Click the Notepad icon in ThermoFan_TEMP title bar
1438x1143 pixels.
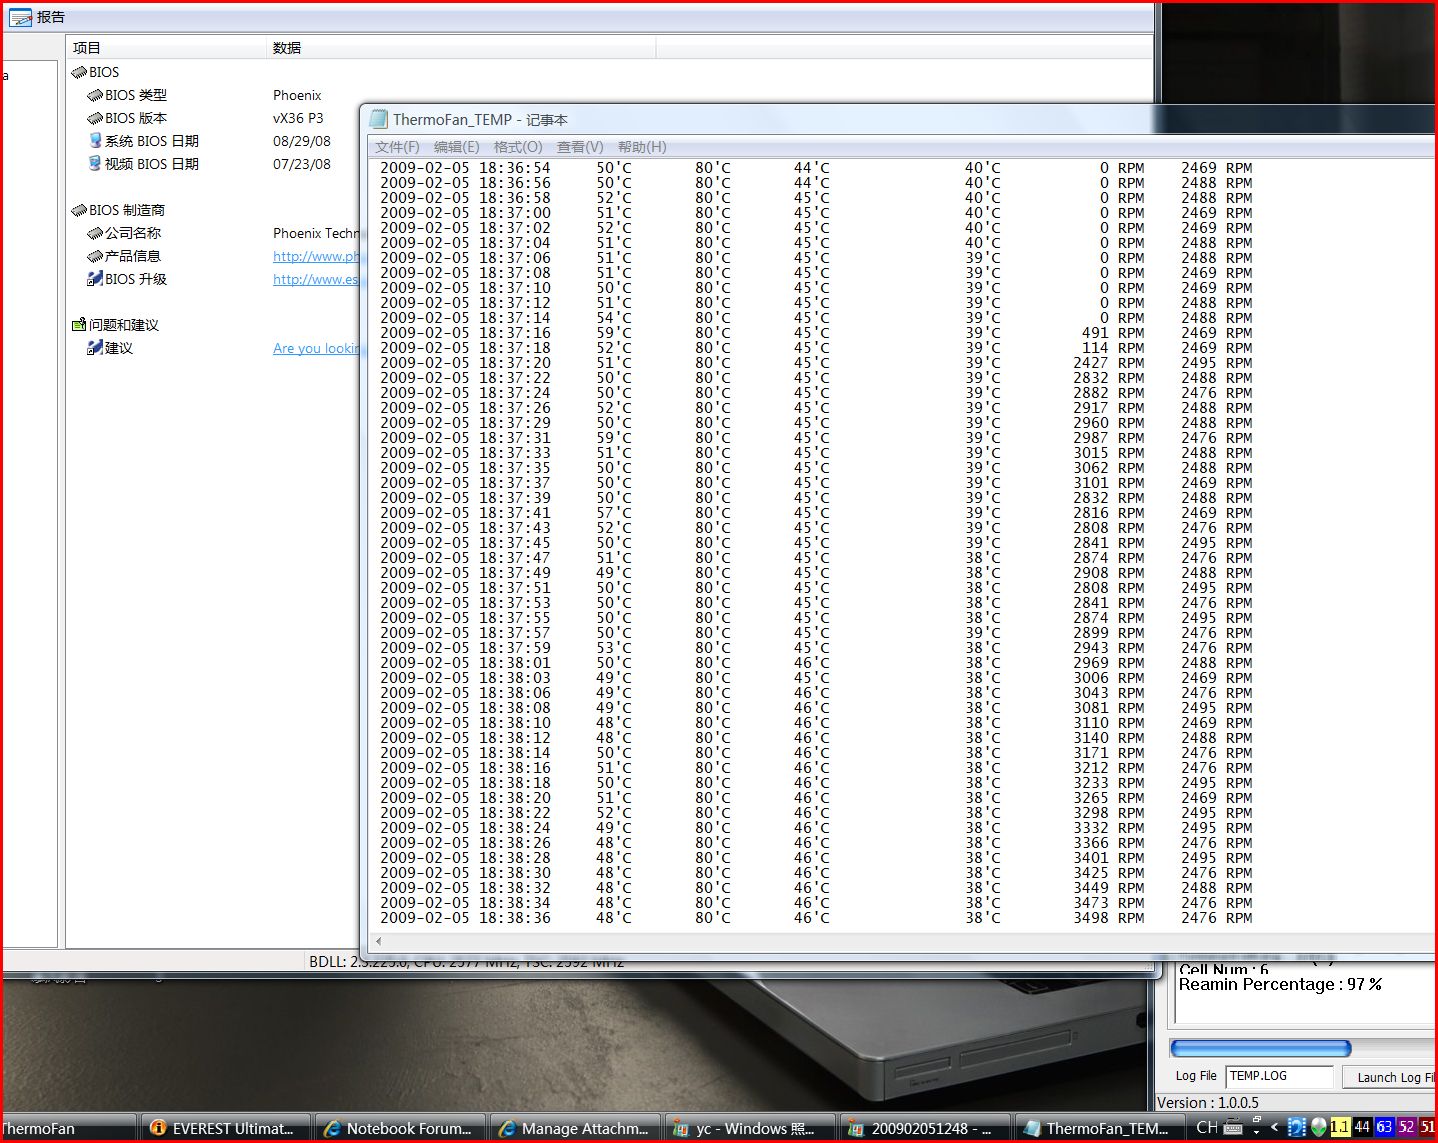click(x=379, y=119)
